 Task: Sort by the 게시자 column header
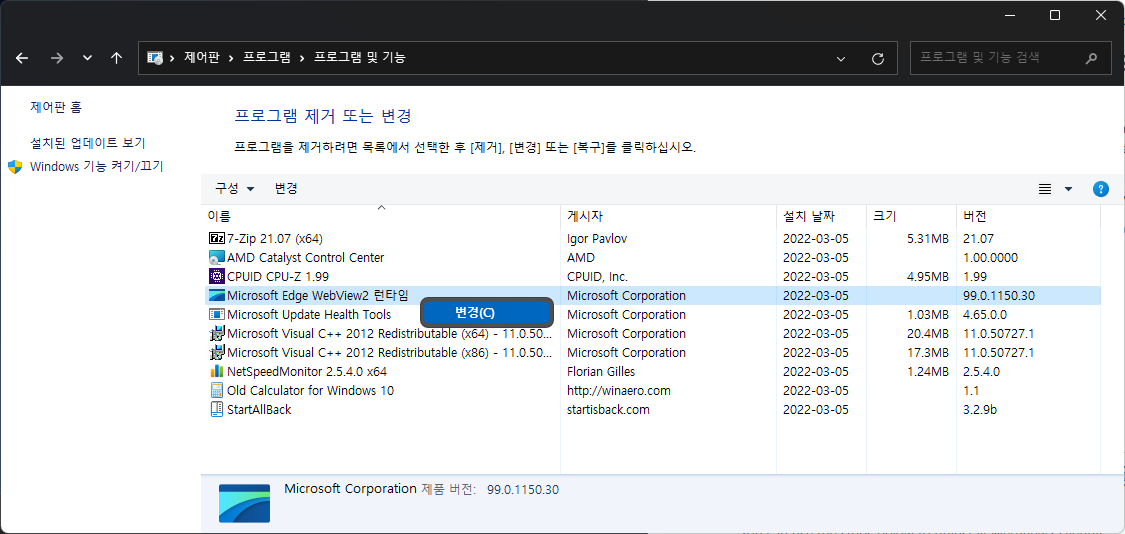point(669,215)
